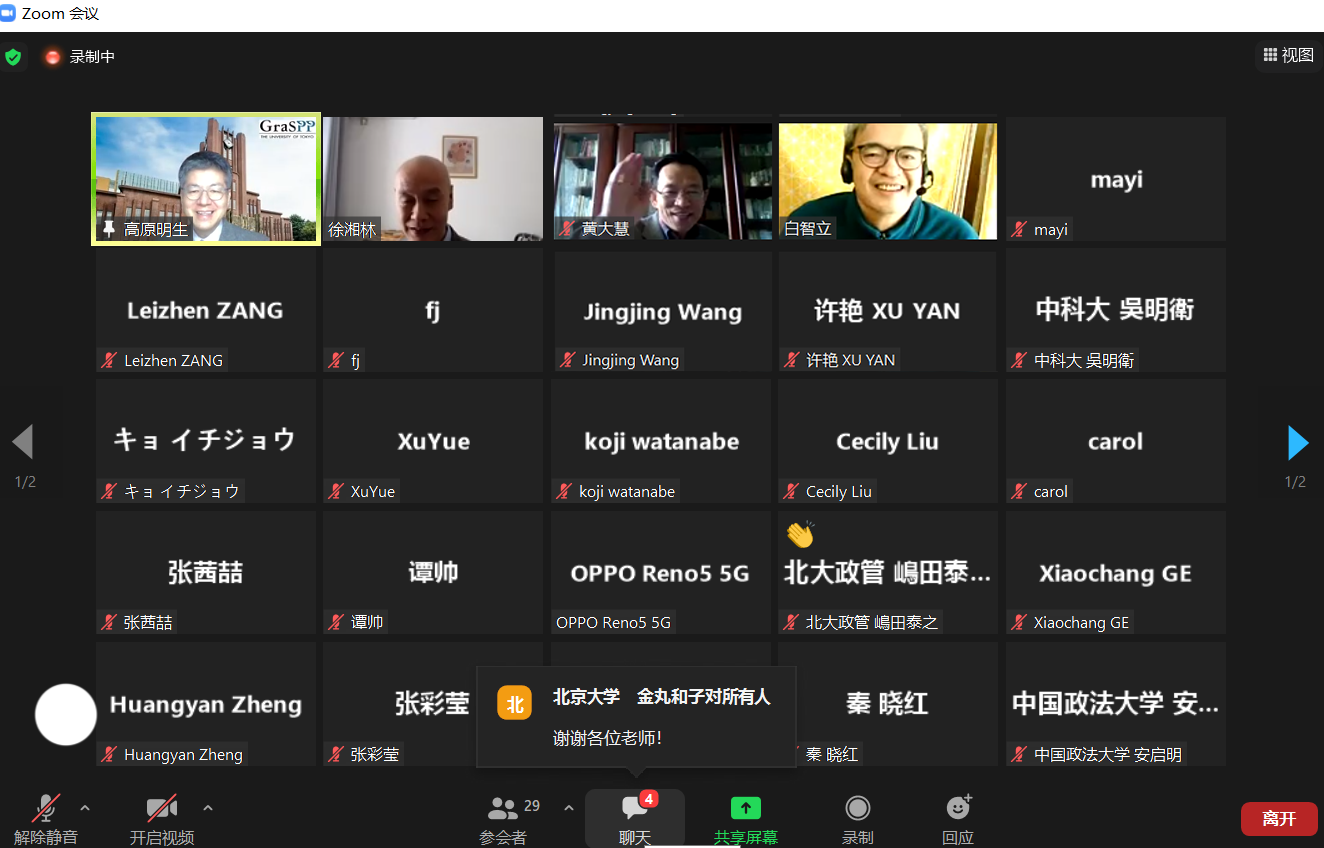Select the koji watanabe participant tile

(661, 441)
